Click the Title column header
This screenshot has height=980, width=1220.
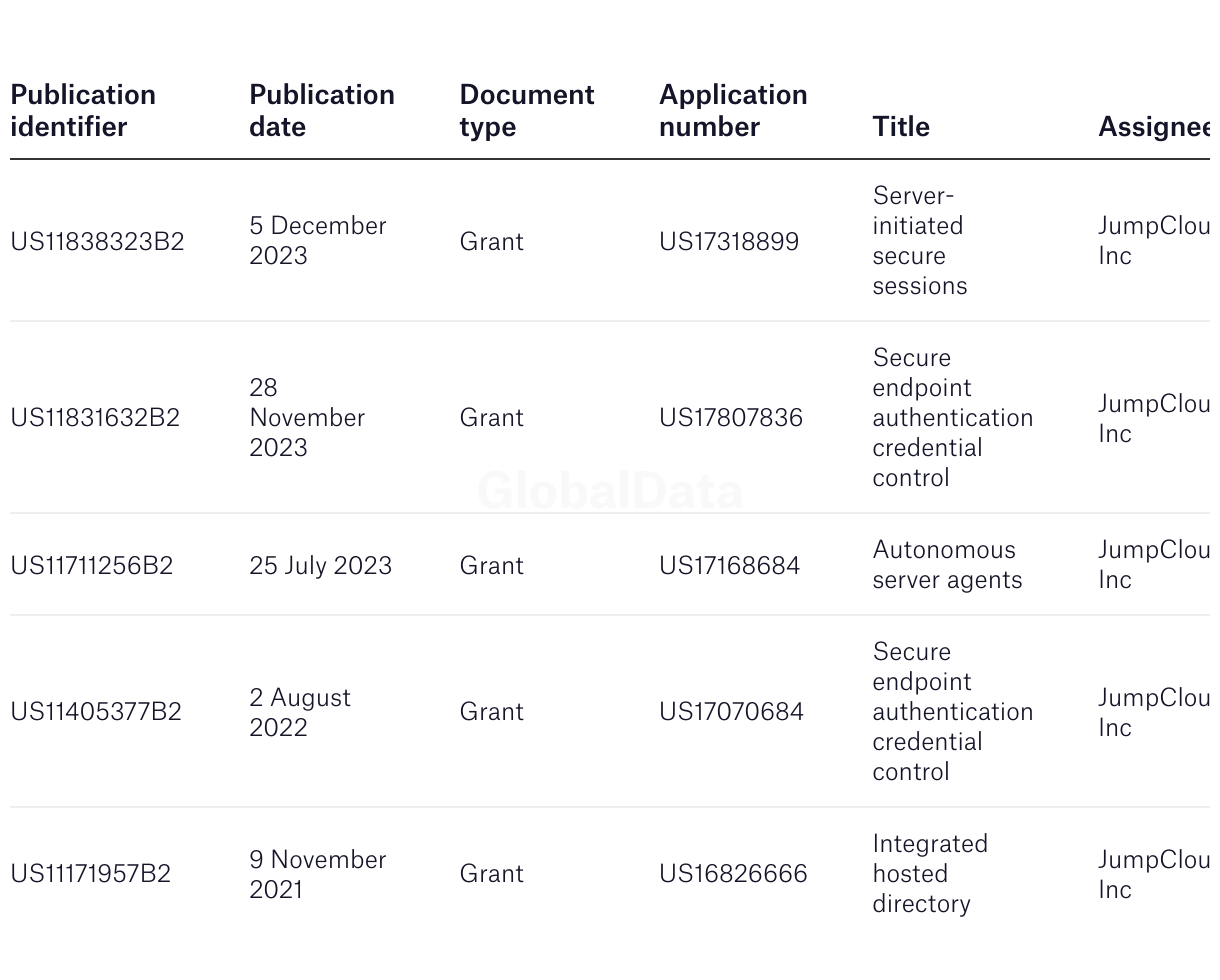click(x=901, y=127)
